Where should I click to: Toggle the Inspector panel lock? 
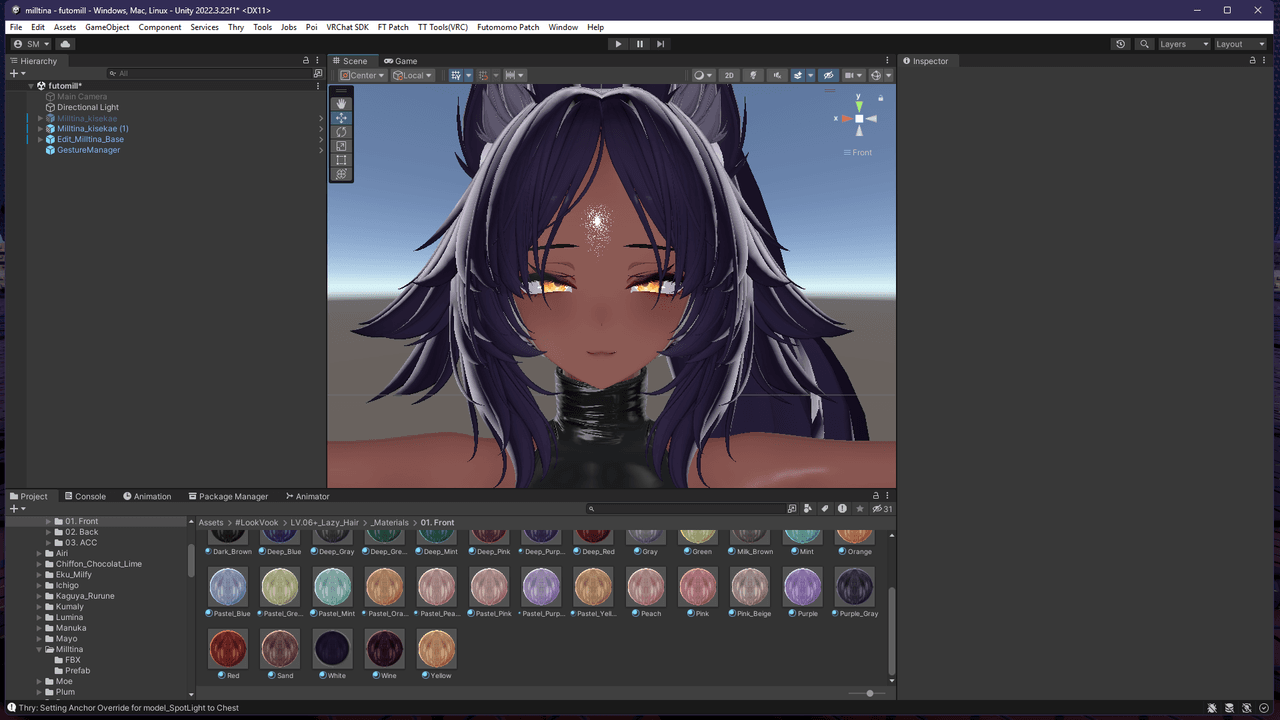coord(1252,61)
